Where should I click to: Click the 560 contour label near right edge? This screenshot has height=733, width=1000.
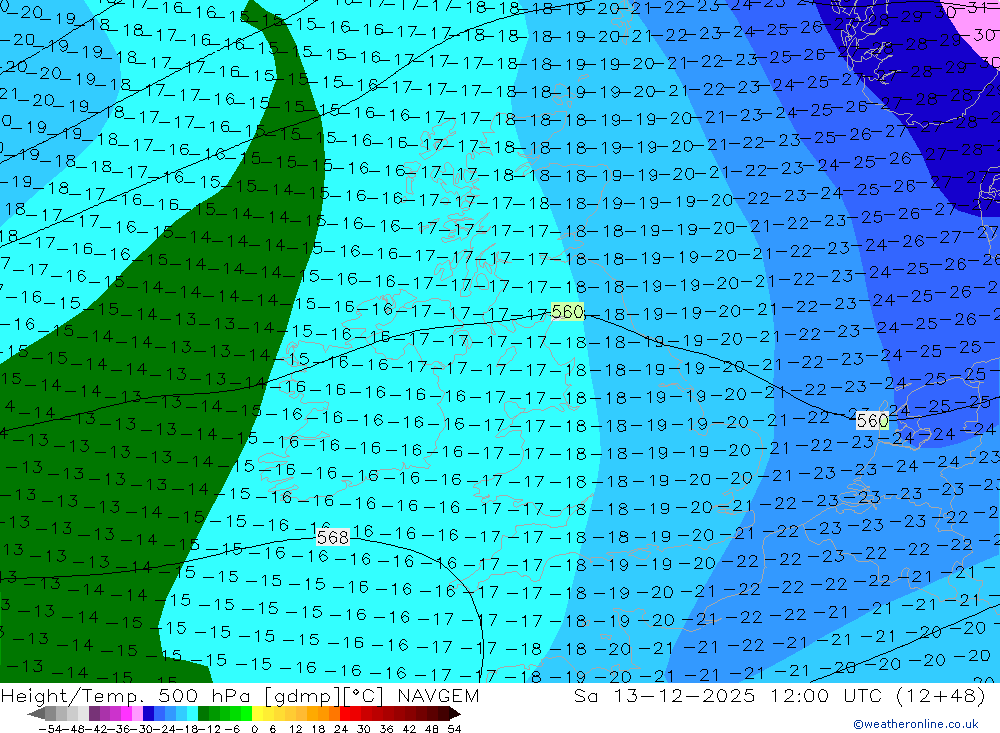click(871, 421)
